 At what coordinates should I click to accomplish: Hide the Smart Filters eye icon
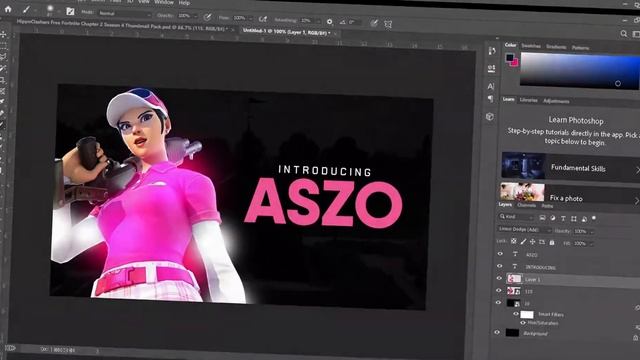tap(516, 314)
